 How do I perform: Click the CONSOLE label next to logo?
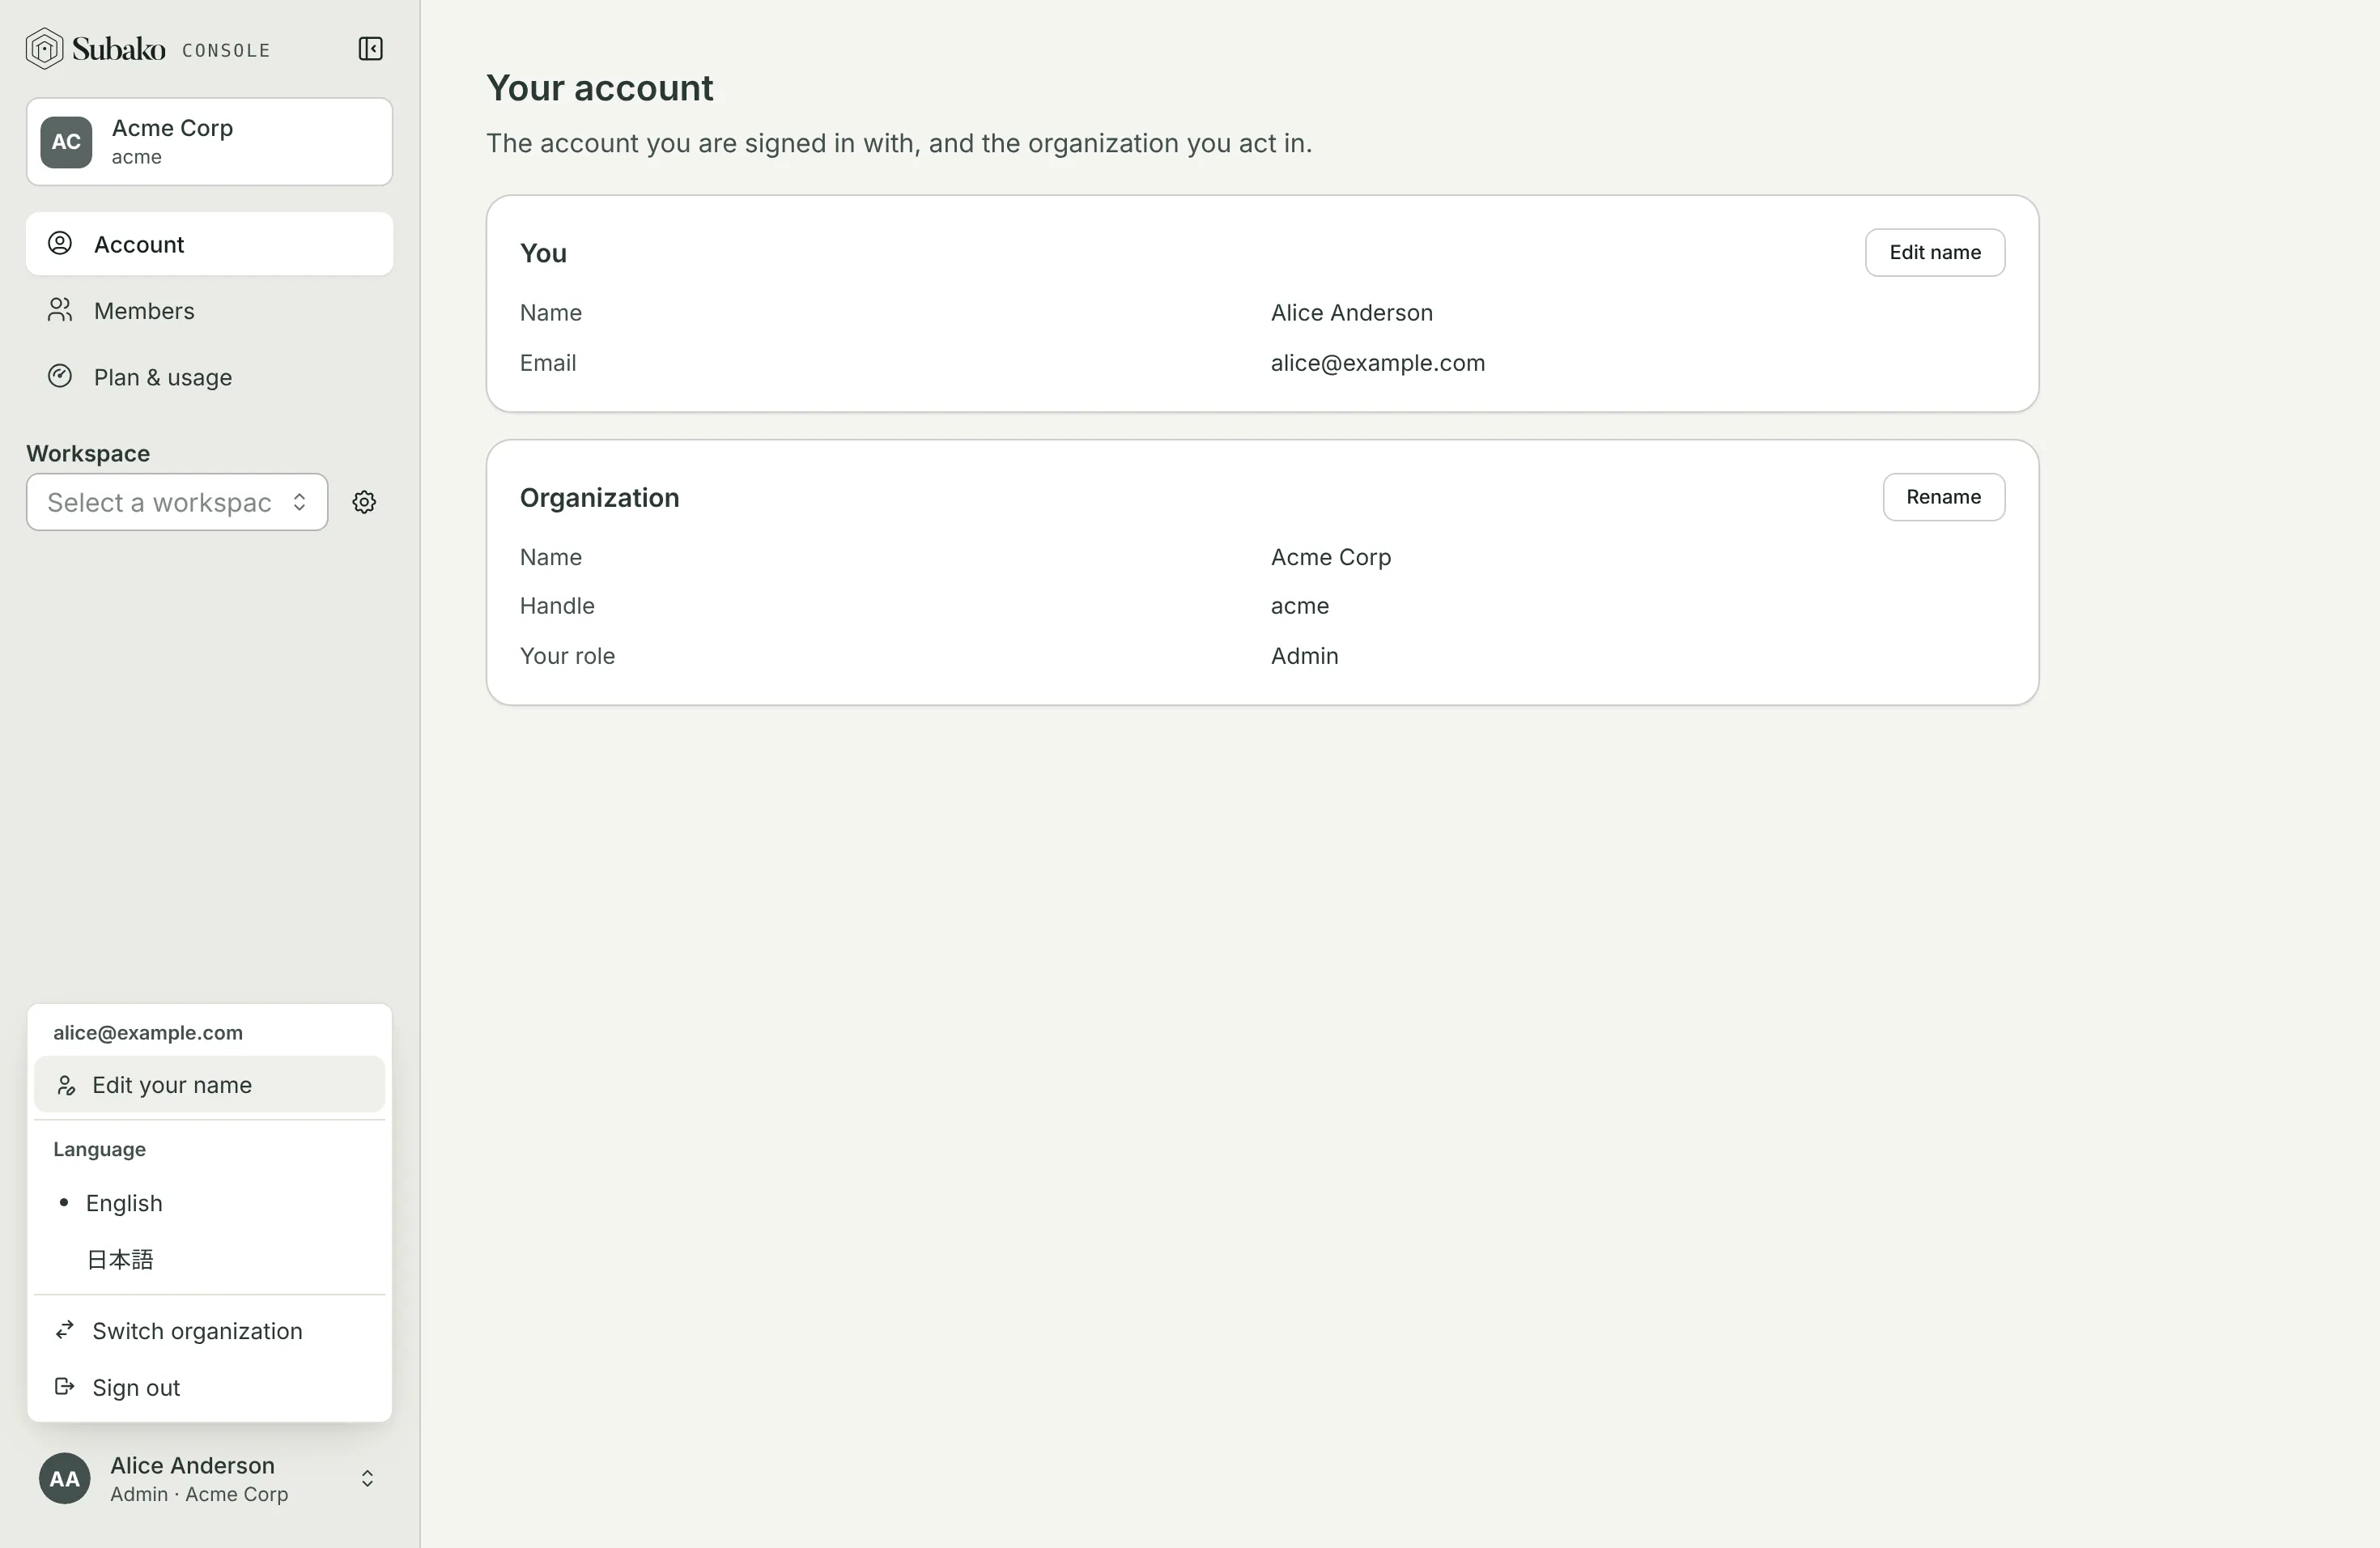coord(226,50)
